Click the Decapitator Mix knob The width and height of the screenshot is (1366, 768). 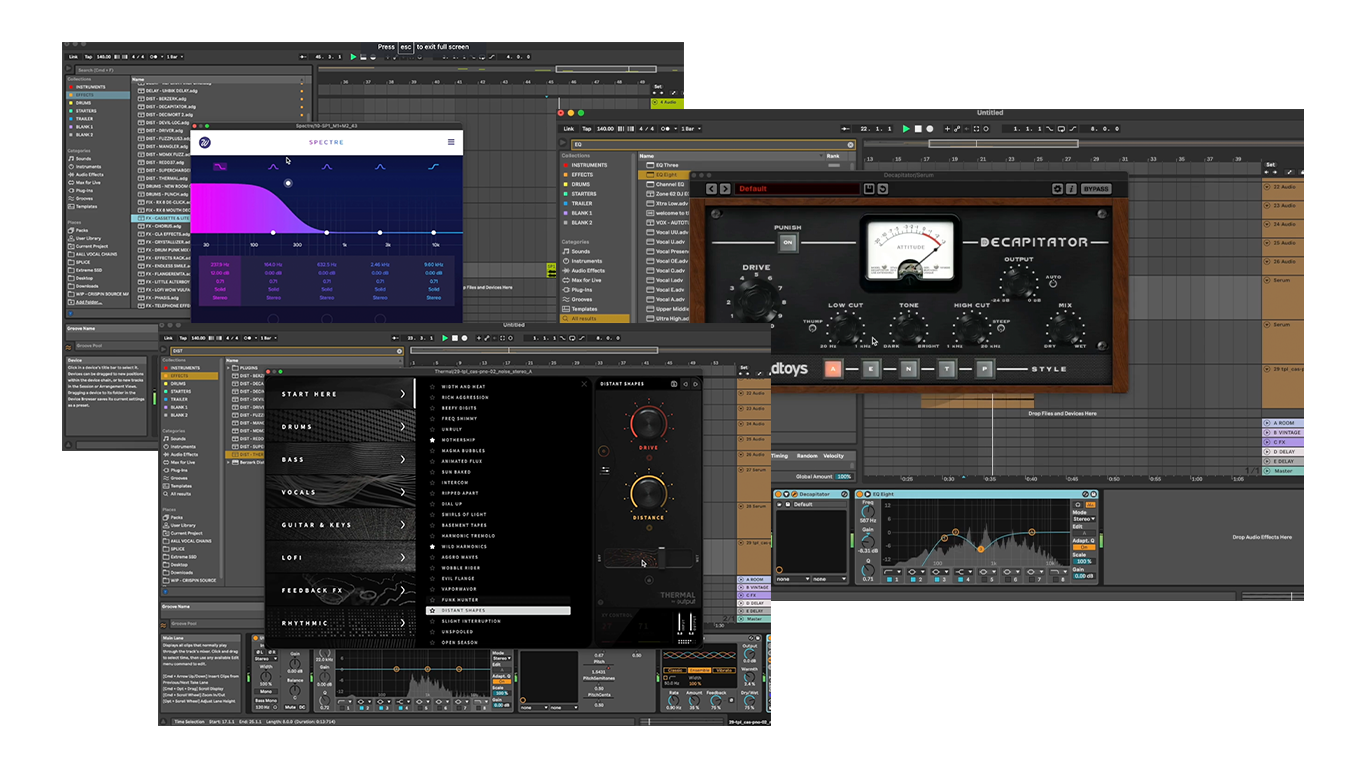[1063, 328]
